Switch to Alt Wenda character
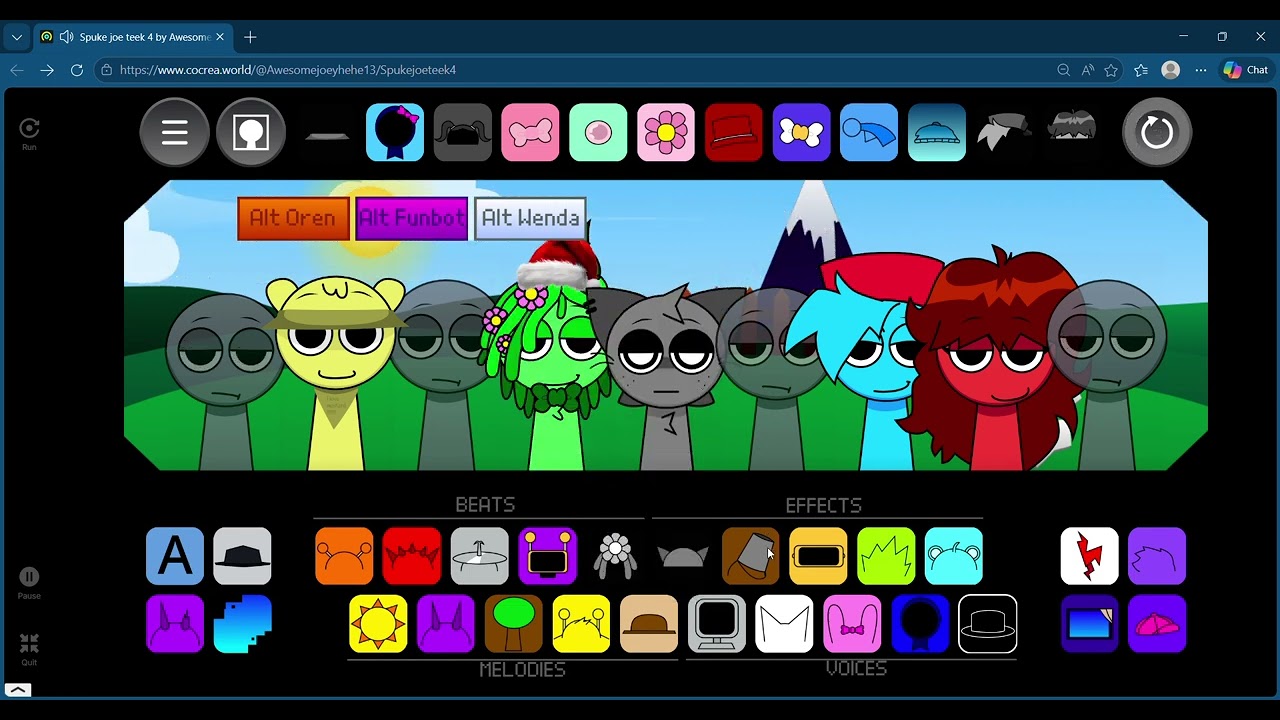 [530, 218]
